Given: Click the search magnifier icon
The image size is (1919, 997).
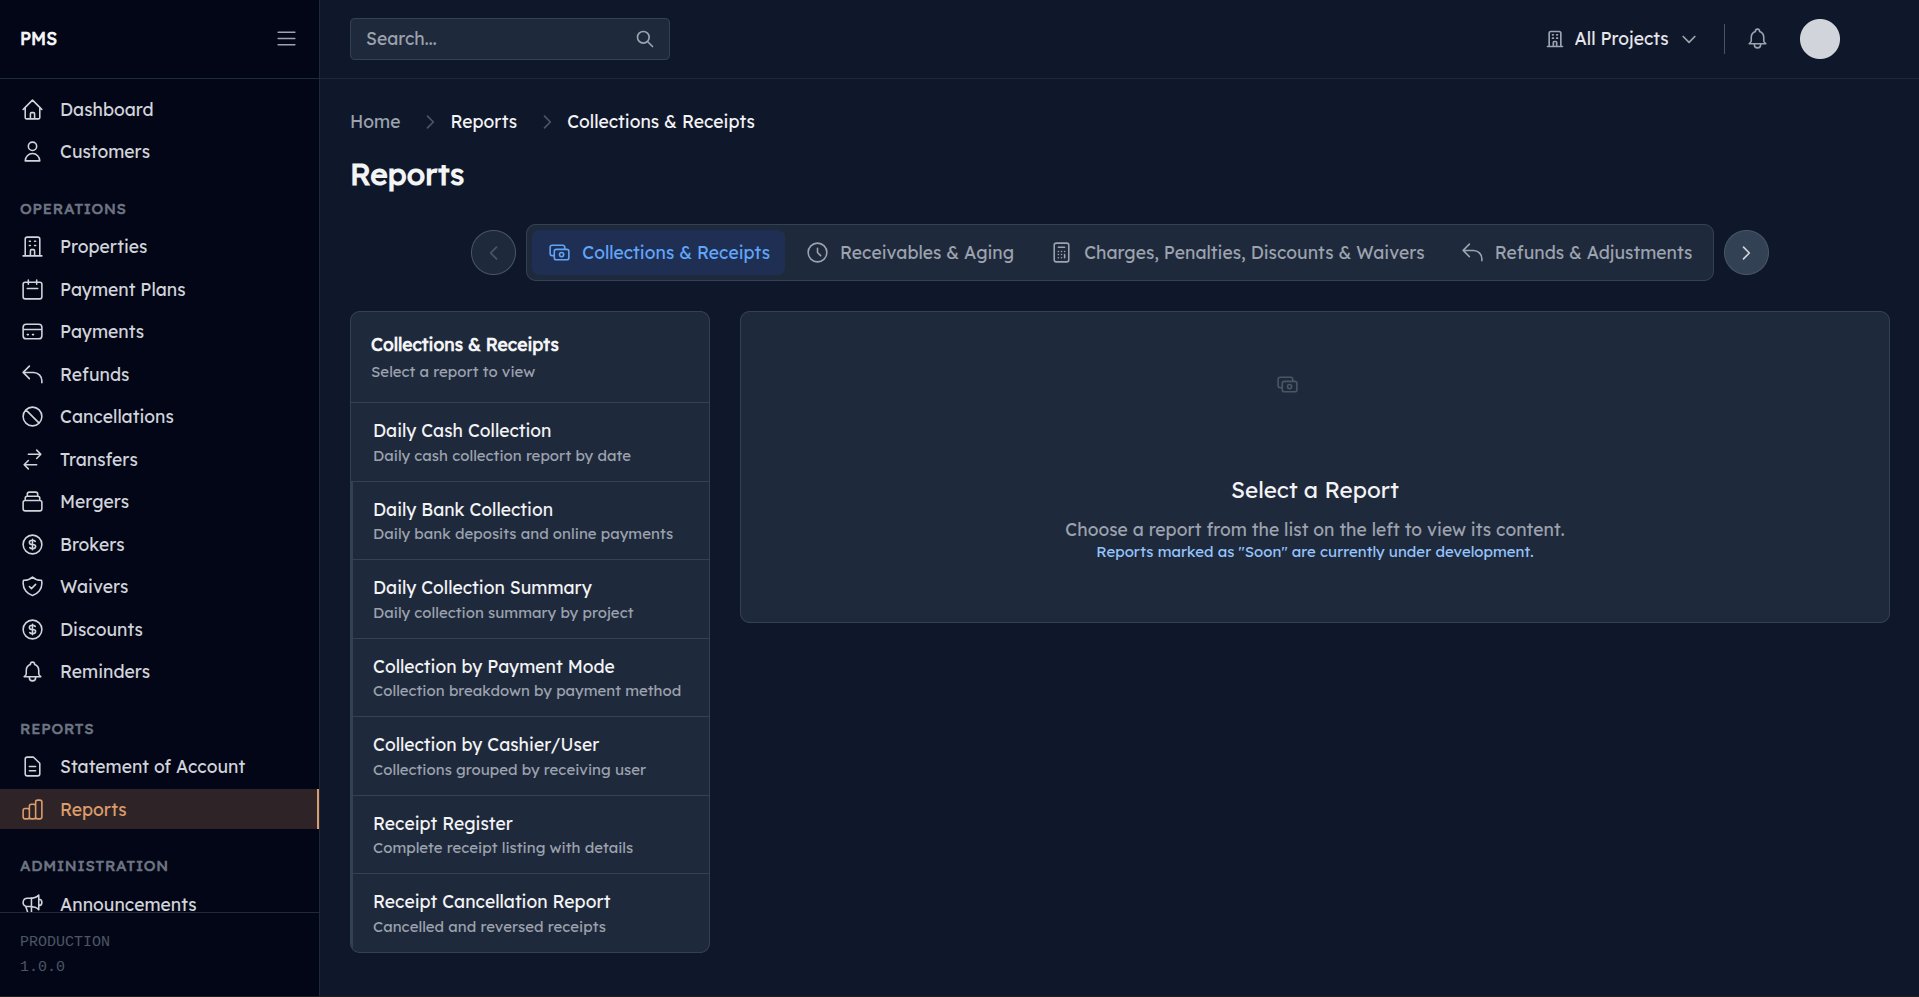Looking at the screenshot, I should tap(644, 38).
